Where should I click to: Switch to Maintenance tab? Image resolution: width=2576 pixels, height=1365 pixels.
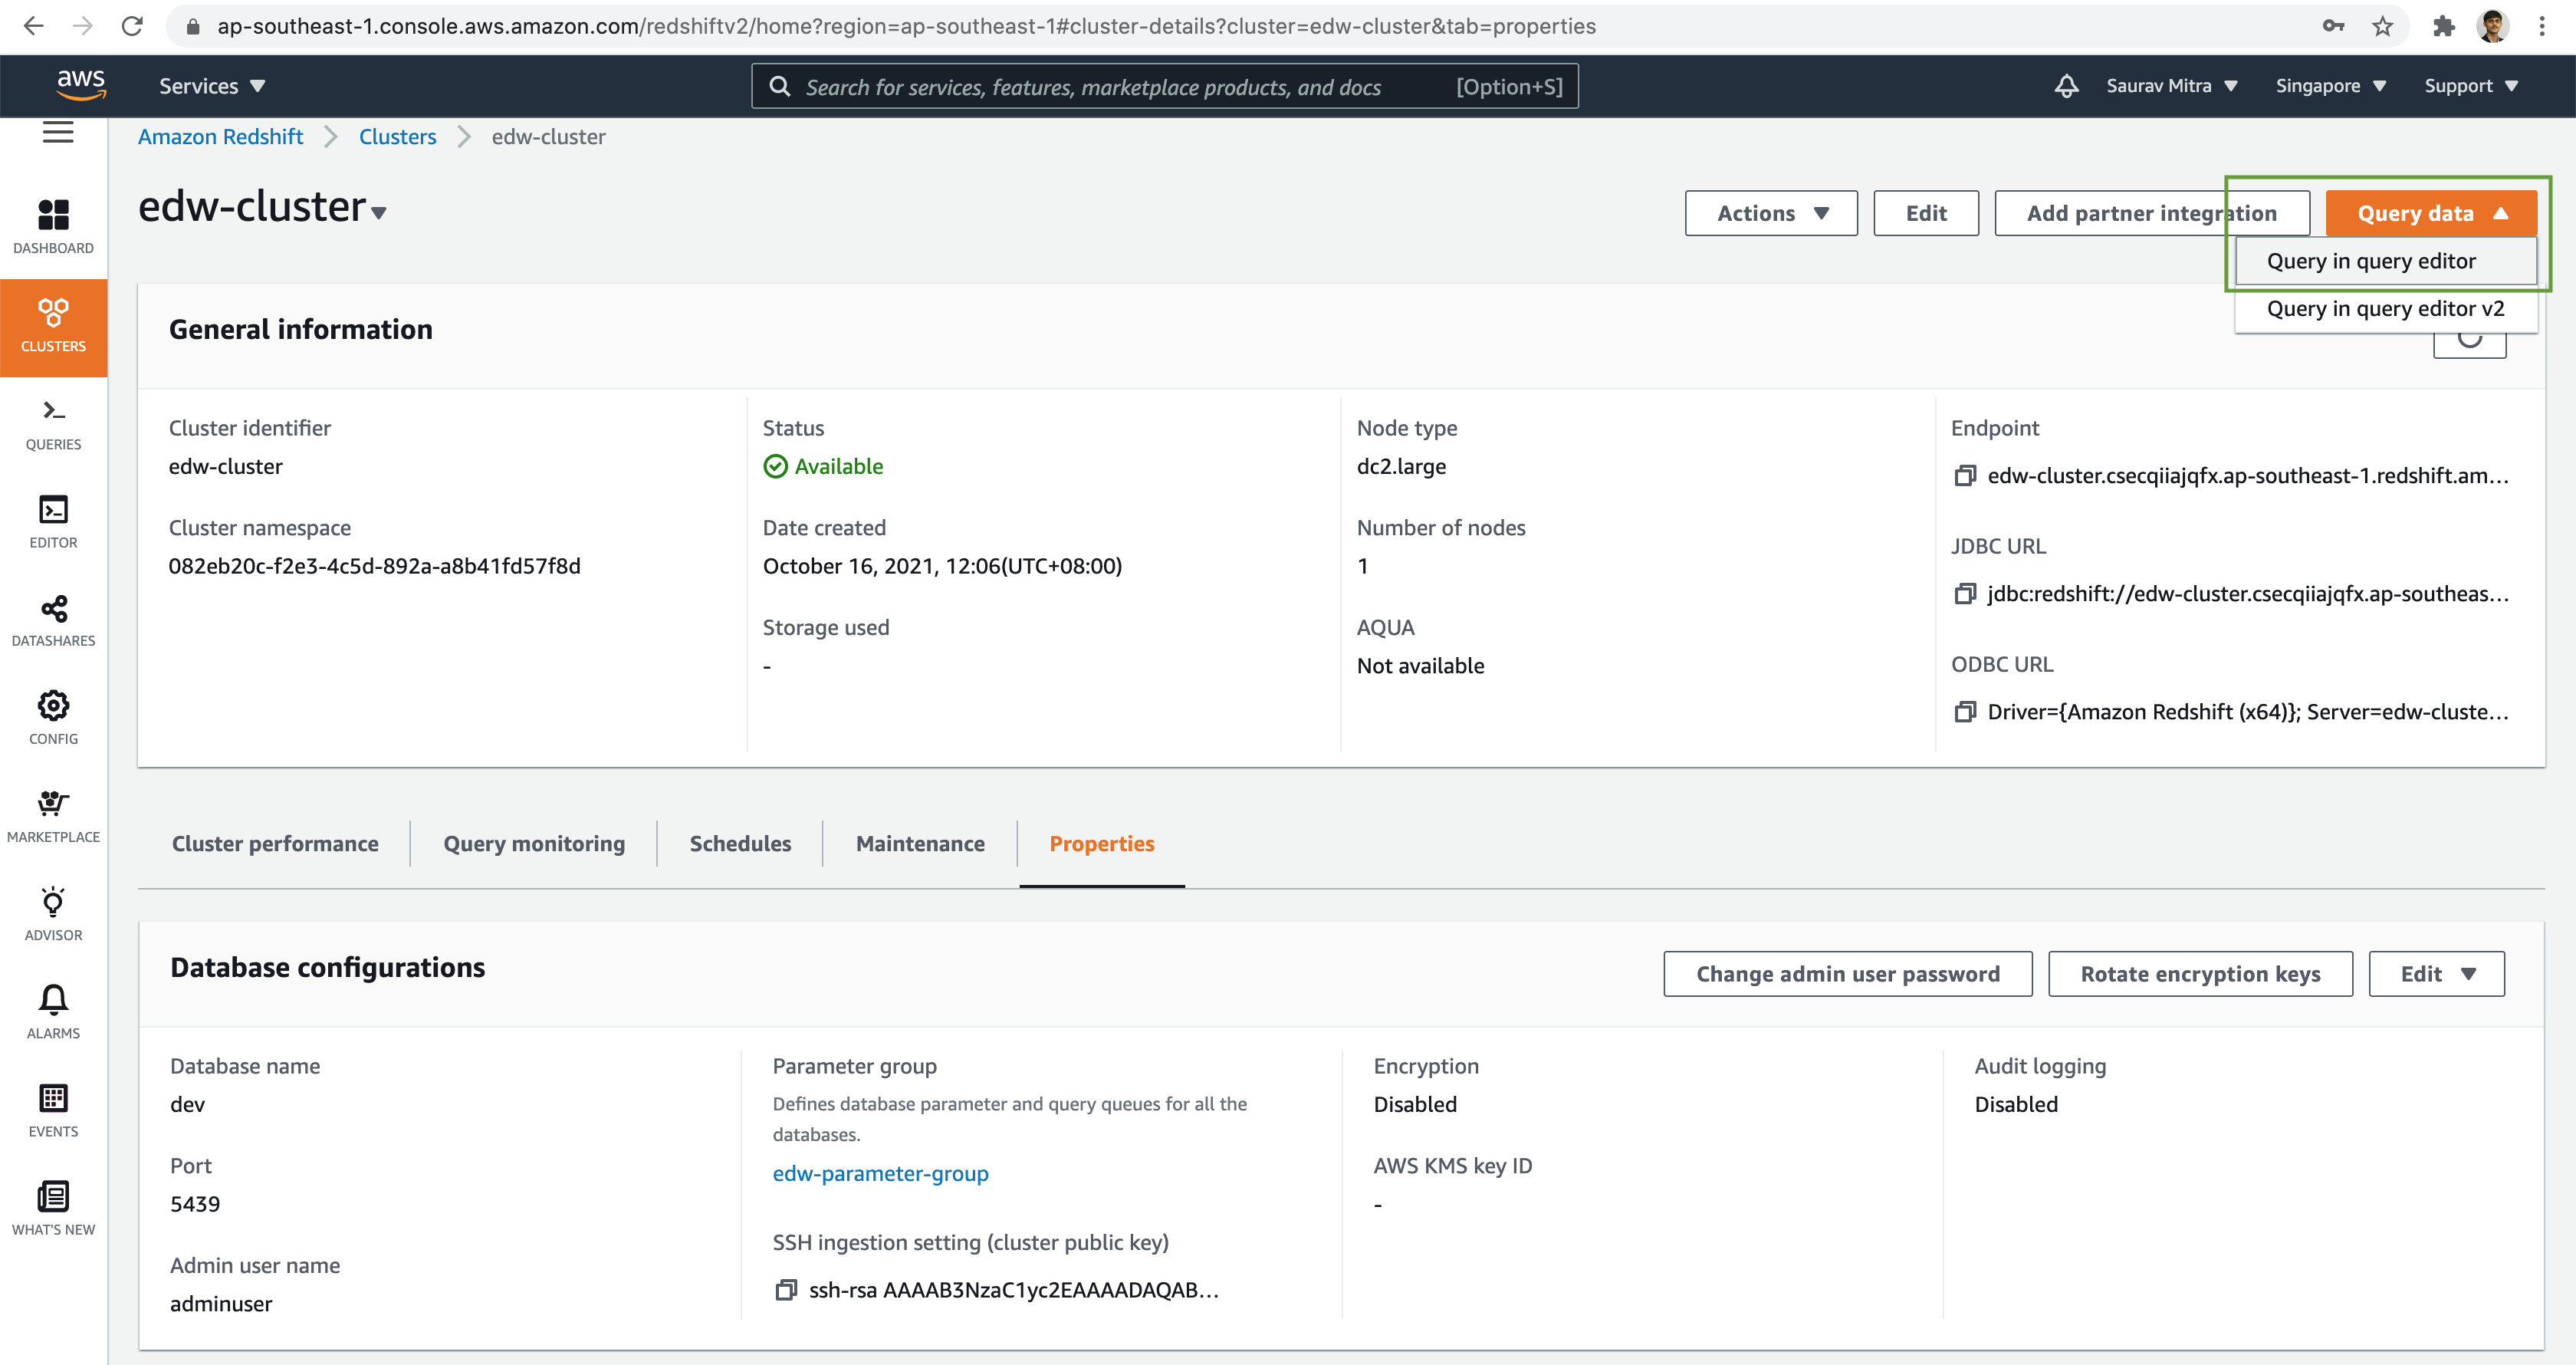920,844
